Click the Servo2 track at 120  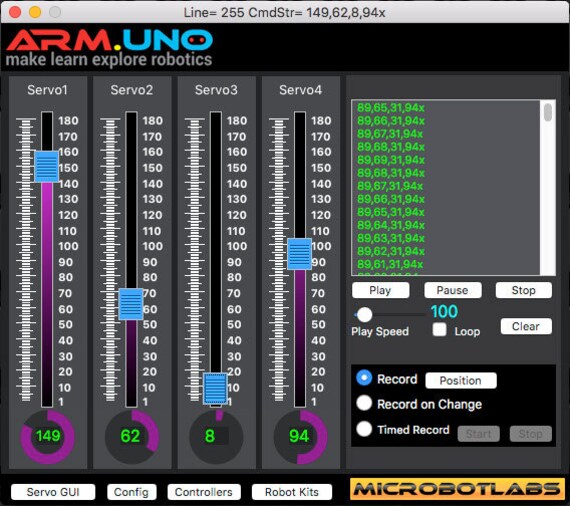coord(131,215)
